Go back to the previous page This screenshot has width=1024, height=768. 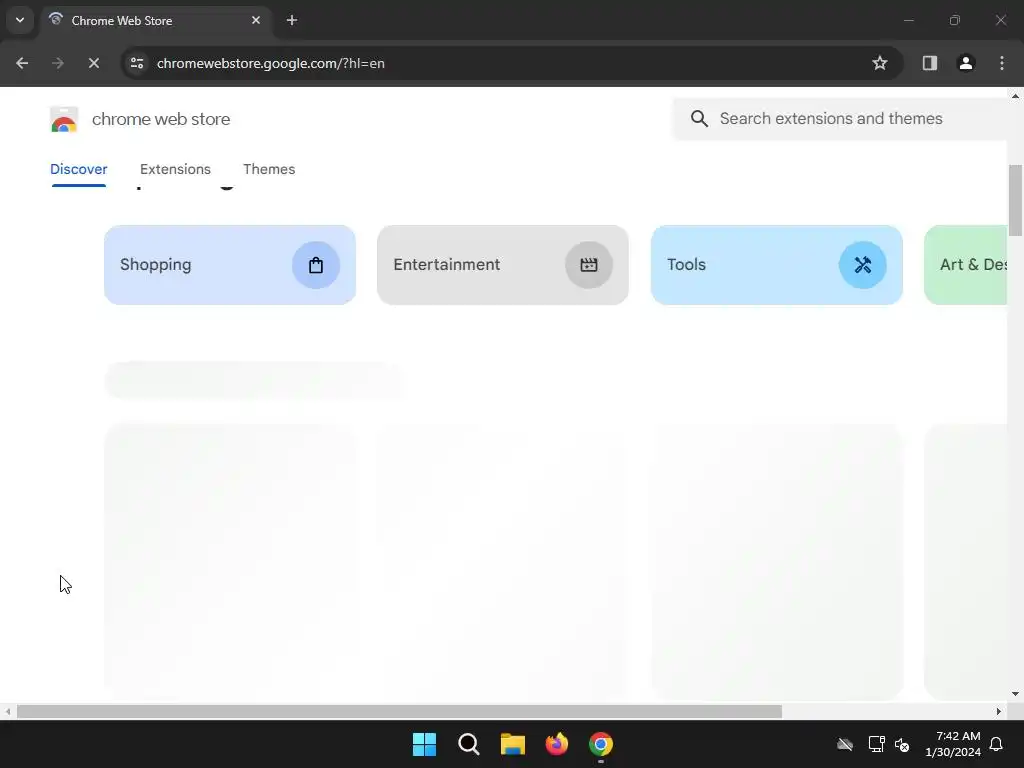pyautogui.click(x=22, y=63)
